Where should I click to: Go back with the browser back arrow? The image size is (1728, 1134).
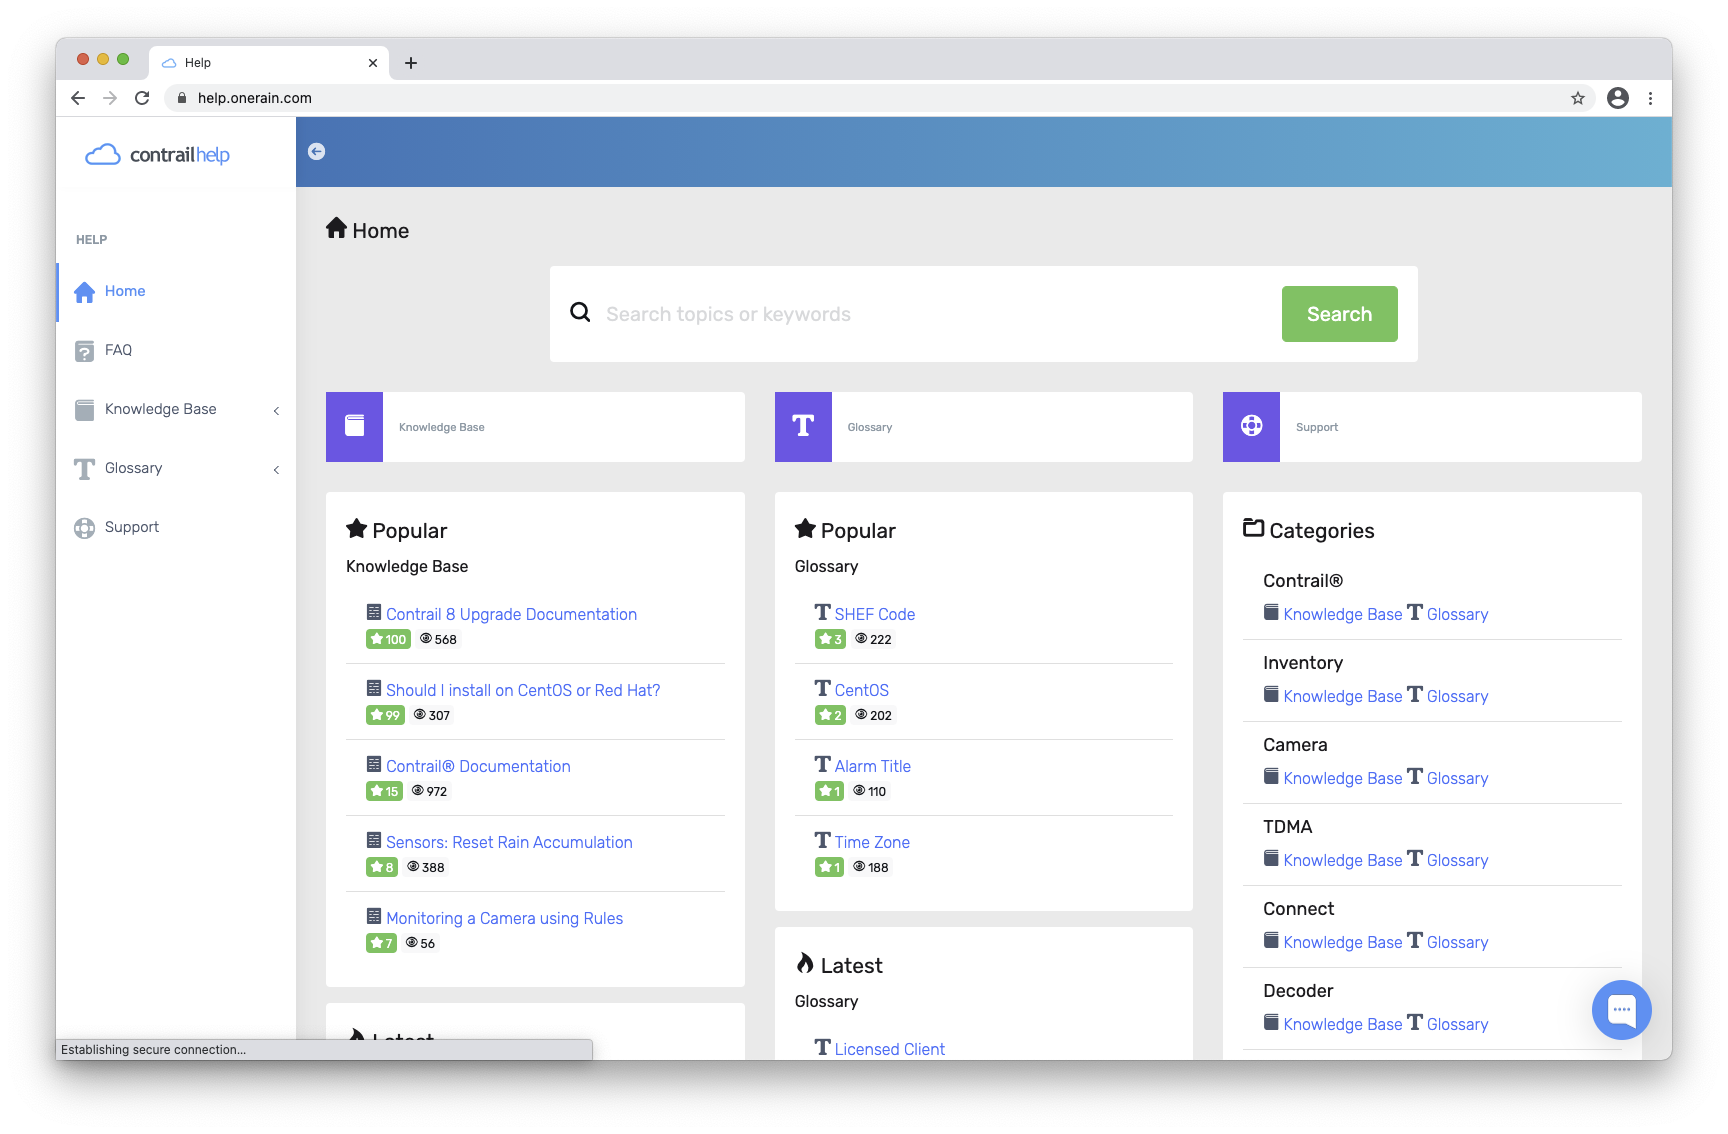pos(78,98)
